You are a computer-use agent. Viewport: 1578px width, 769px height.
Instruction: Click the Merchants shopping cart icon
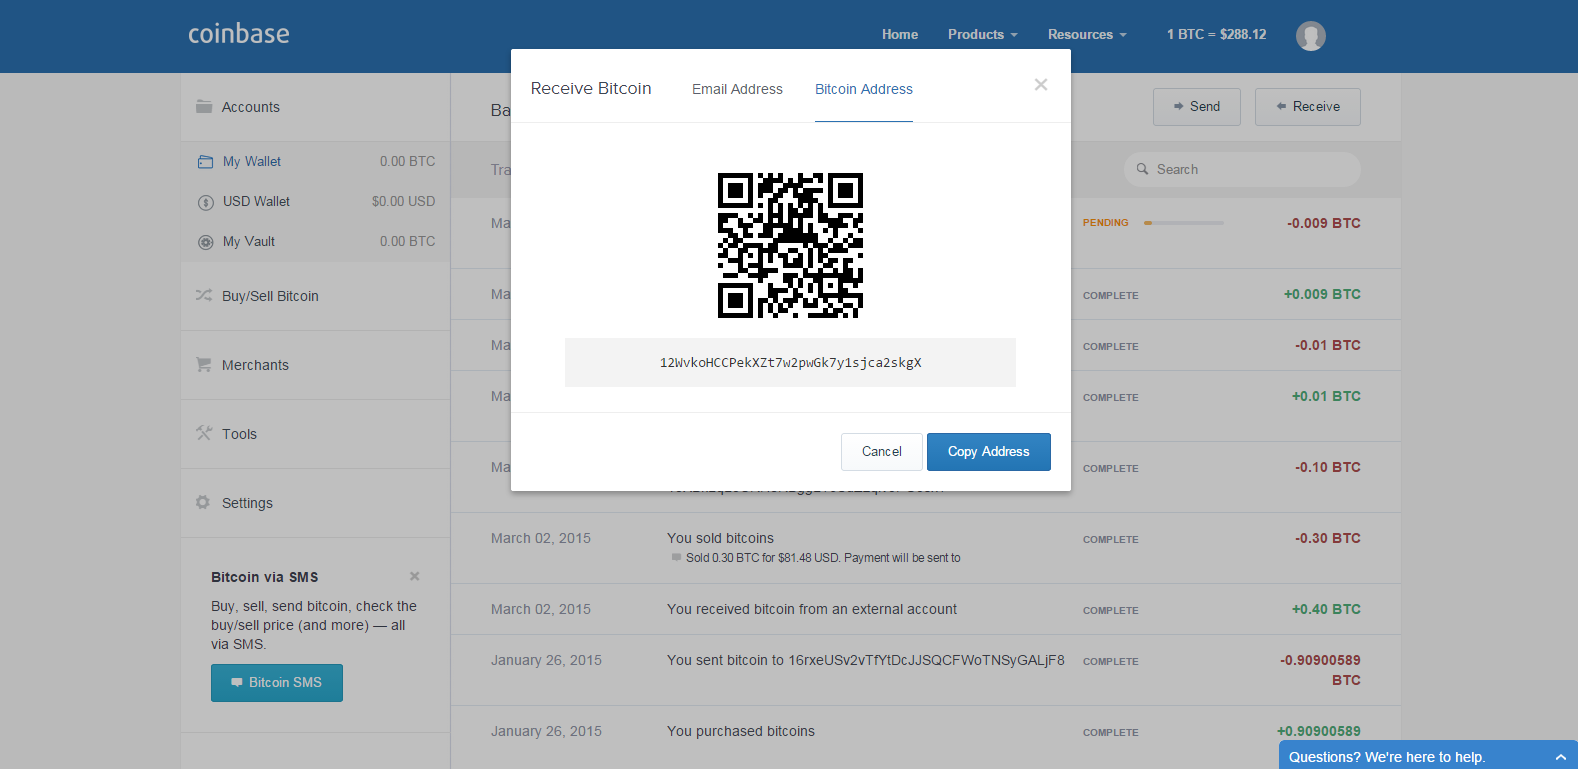pyautogui.click(x=204, y=365)
